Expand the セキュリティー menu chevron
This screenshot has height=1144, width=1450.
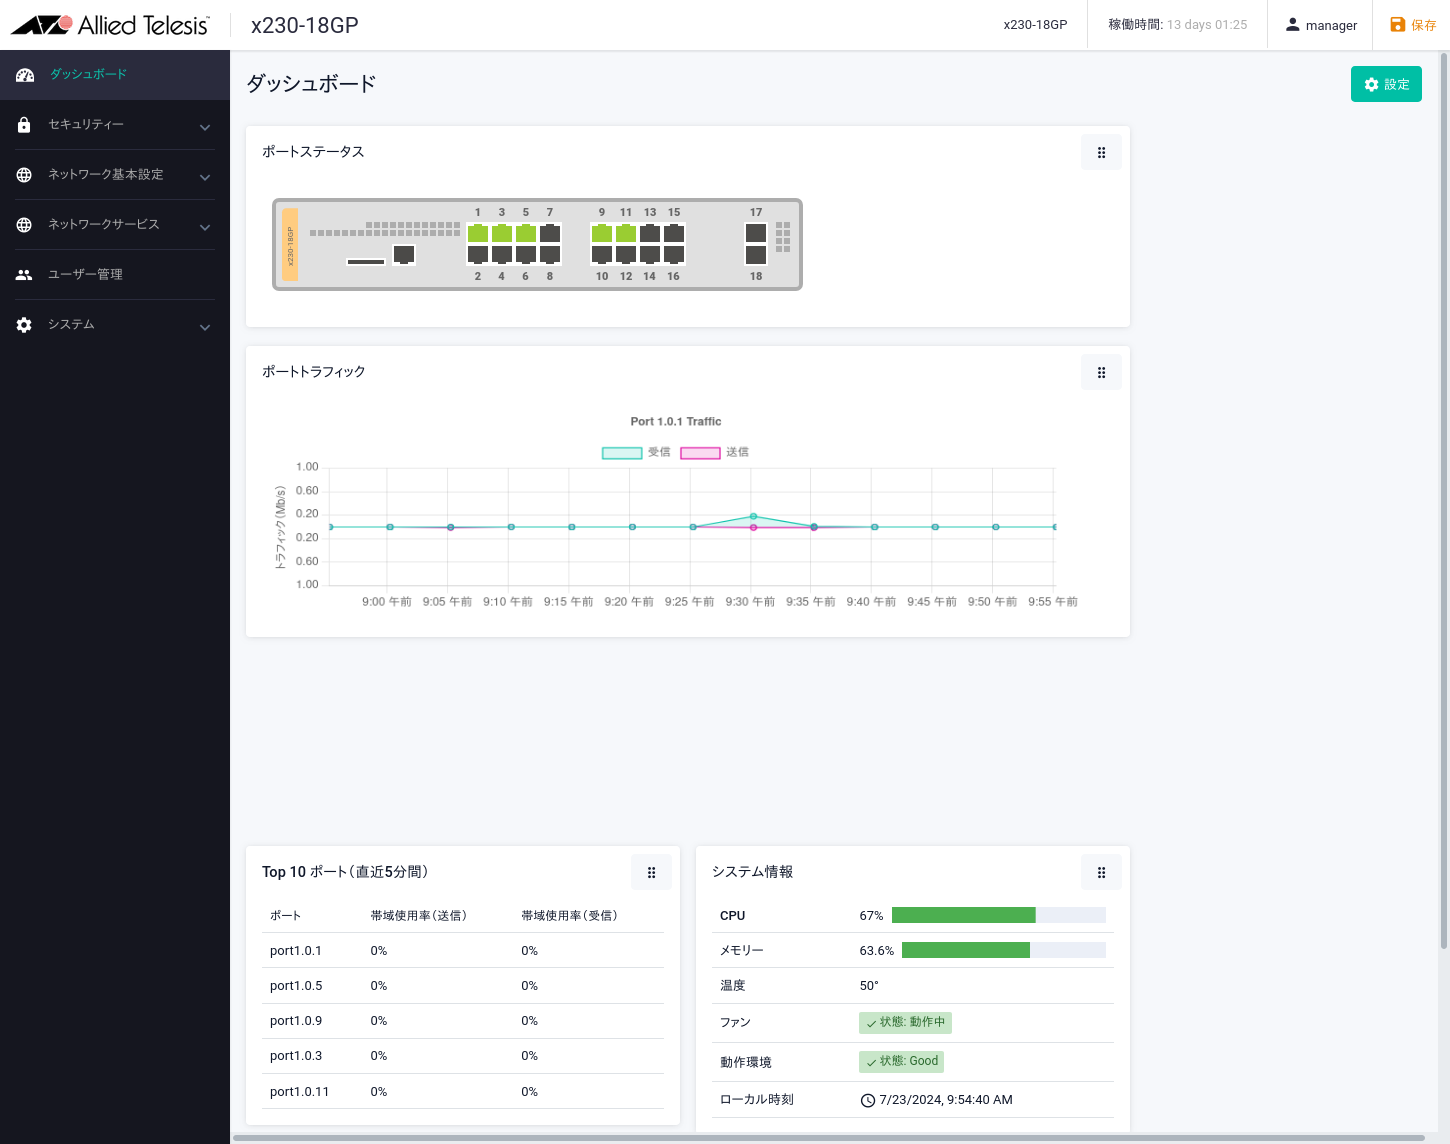click(x=205, y=127)
